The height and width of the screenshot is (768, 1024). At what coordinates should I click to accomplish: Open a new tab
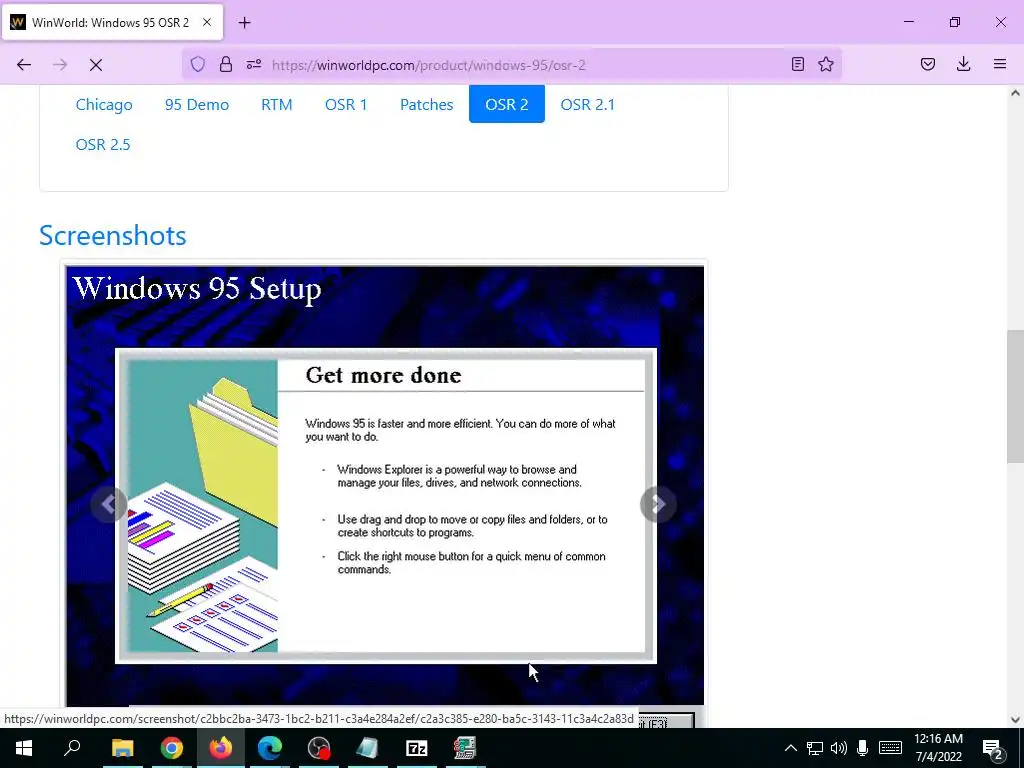pos(244,23)
